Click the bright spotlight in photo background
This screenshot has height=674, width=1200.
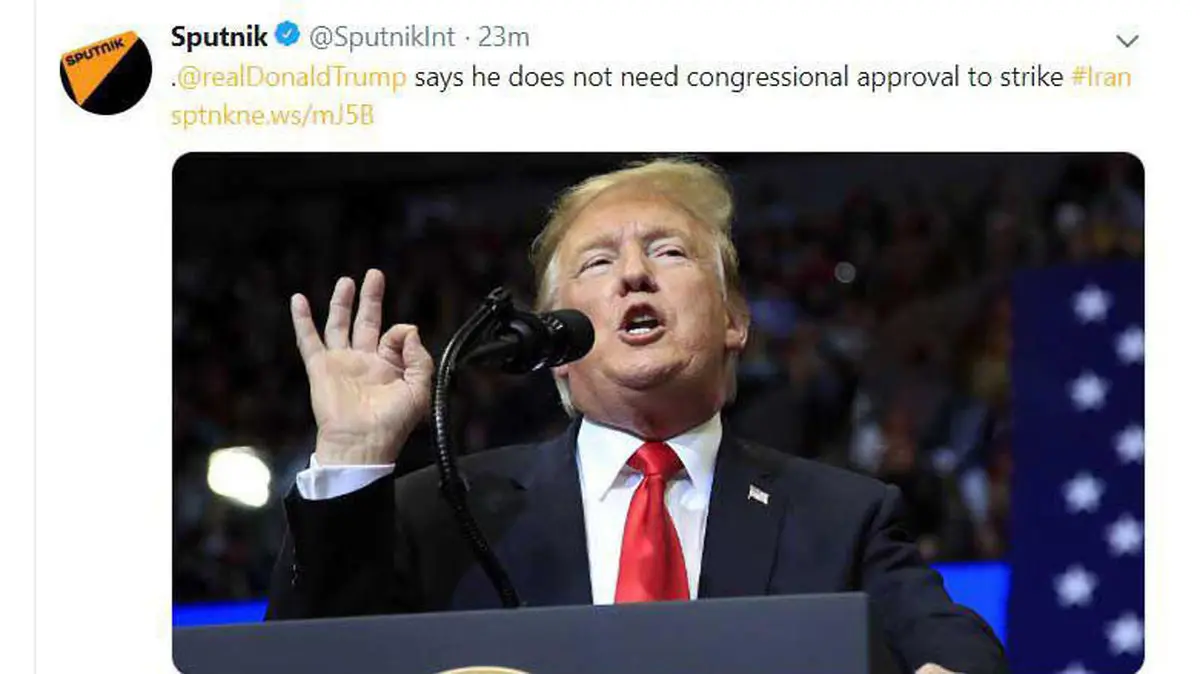pos(239,476)
